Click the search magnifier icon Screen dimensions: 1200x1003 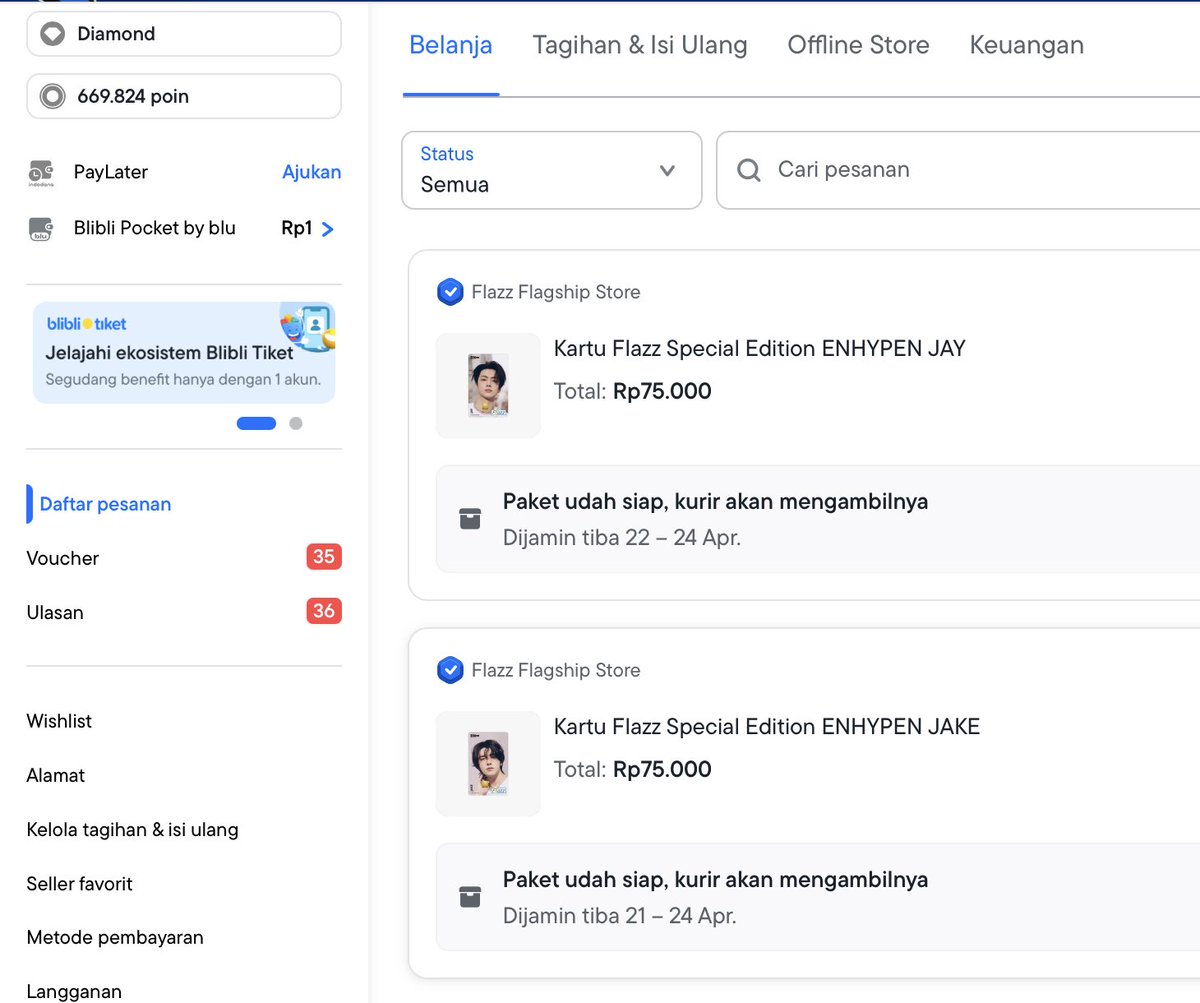pos(749,170)
